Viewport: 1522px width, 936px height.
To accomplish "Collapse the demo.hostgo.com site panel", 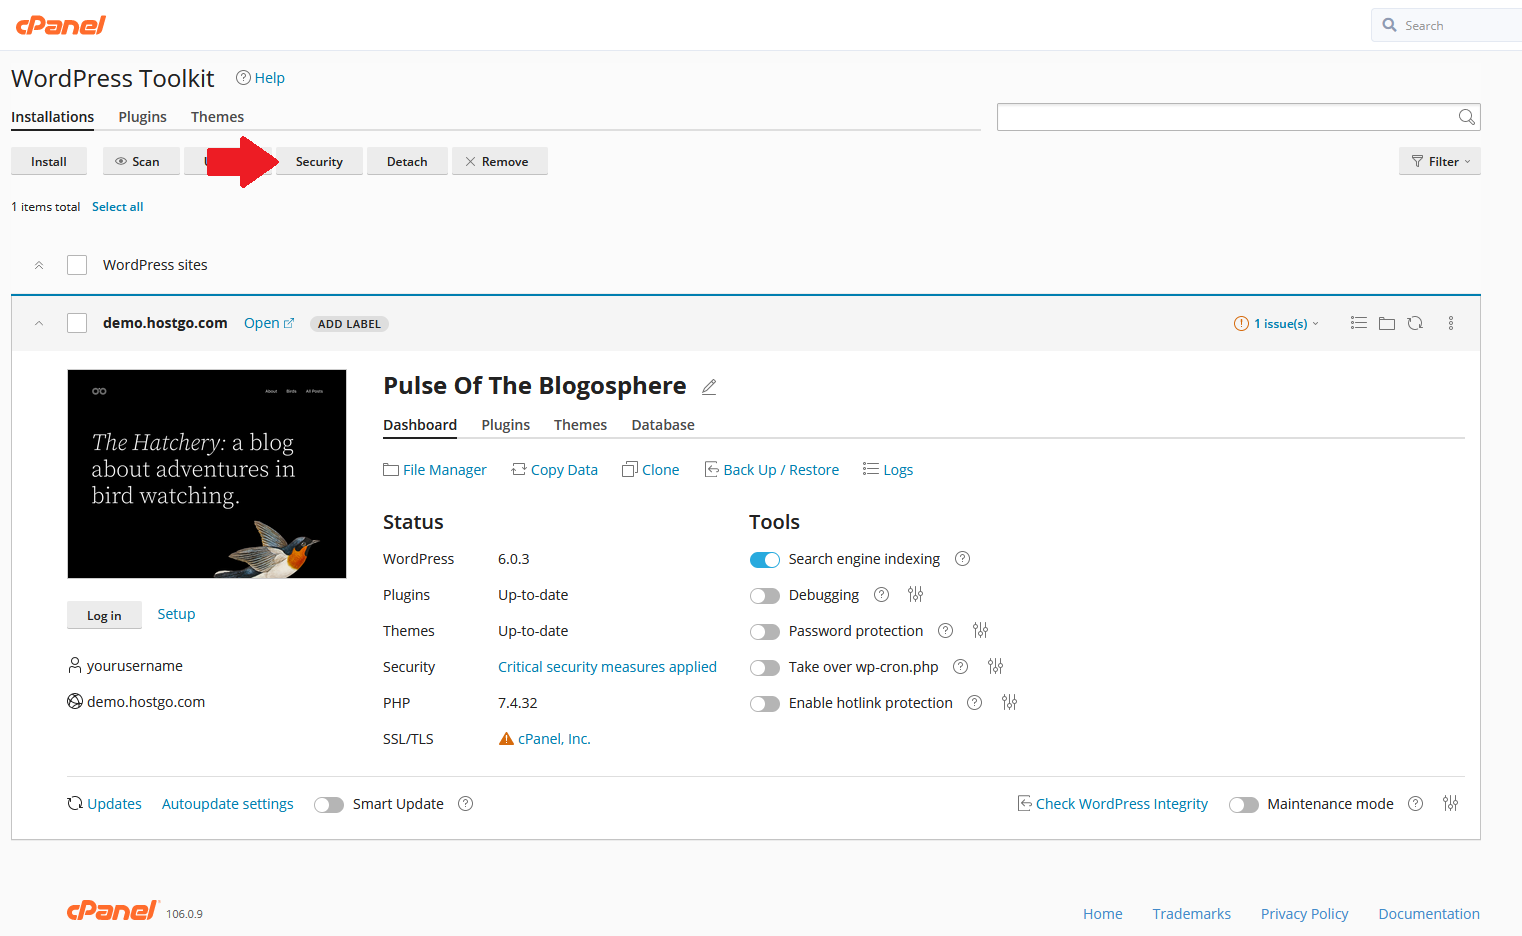I will (x=39, y=323).
